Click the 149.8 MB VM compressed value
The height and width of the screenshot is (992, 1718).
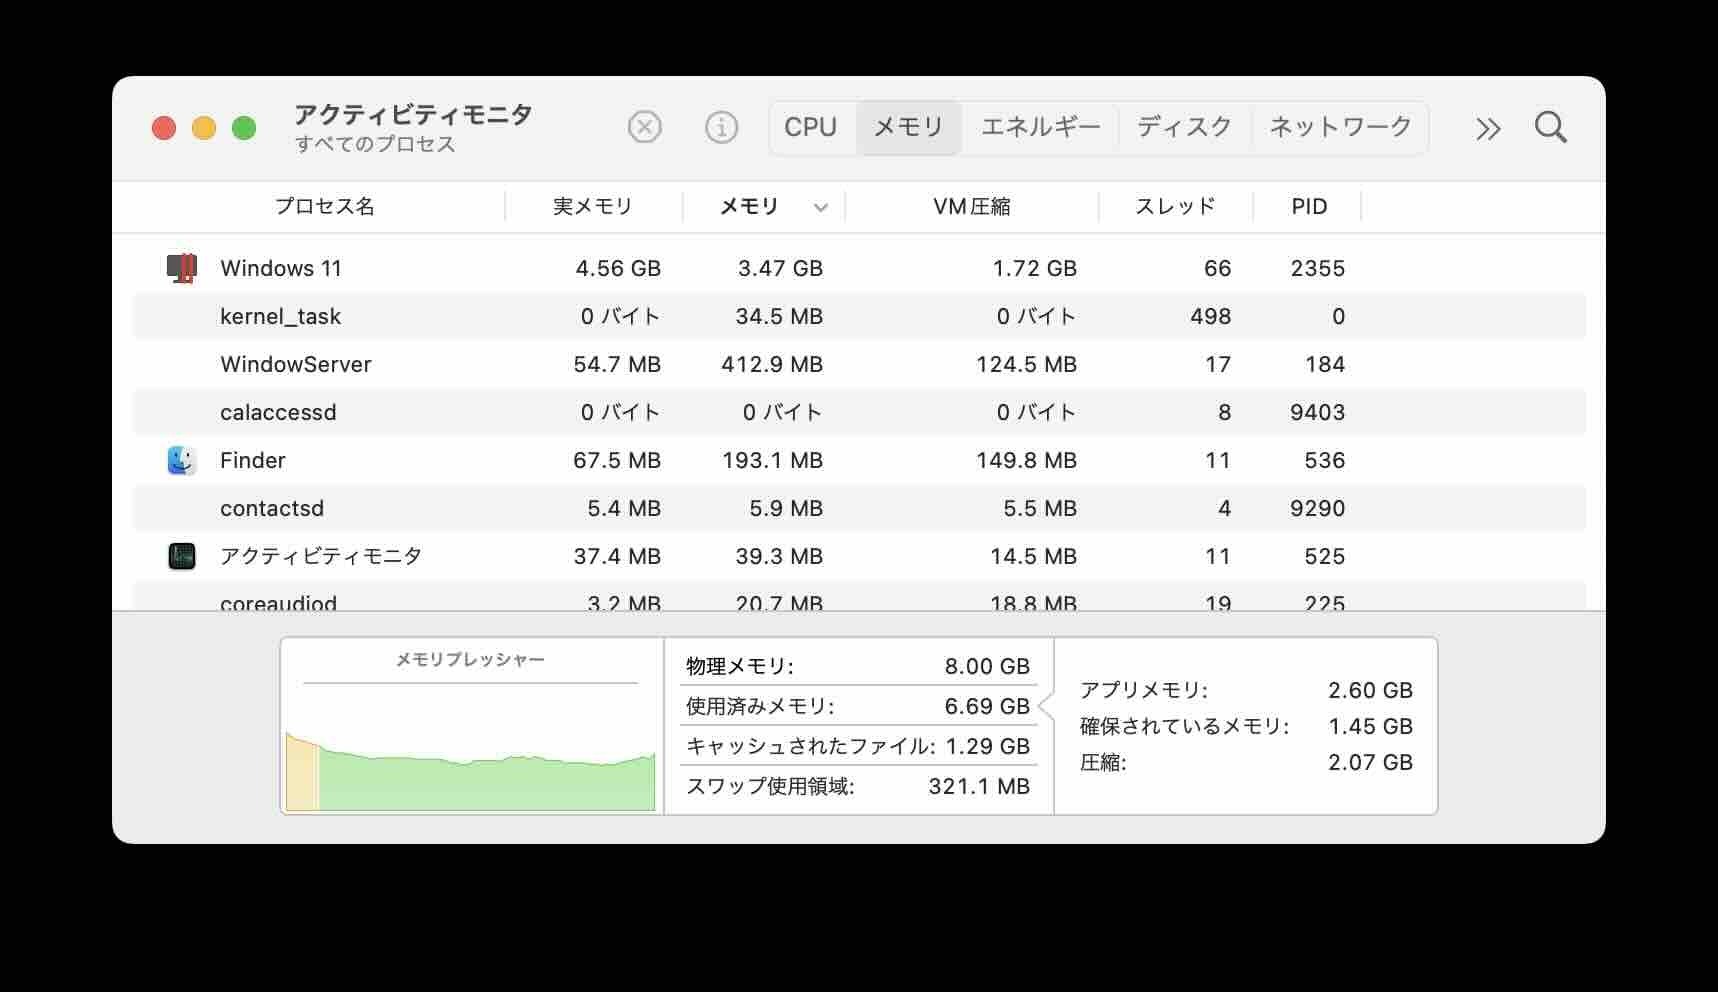1026,460
